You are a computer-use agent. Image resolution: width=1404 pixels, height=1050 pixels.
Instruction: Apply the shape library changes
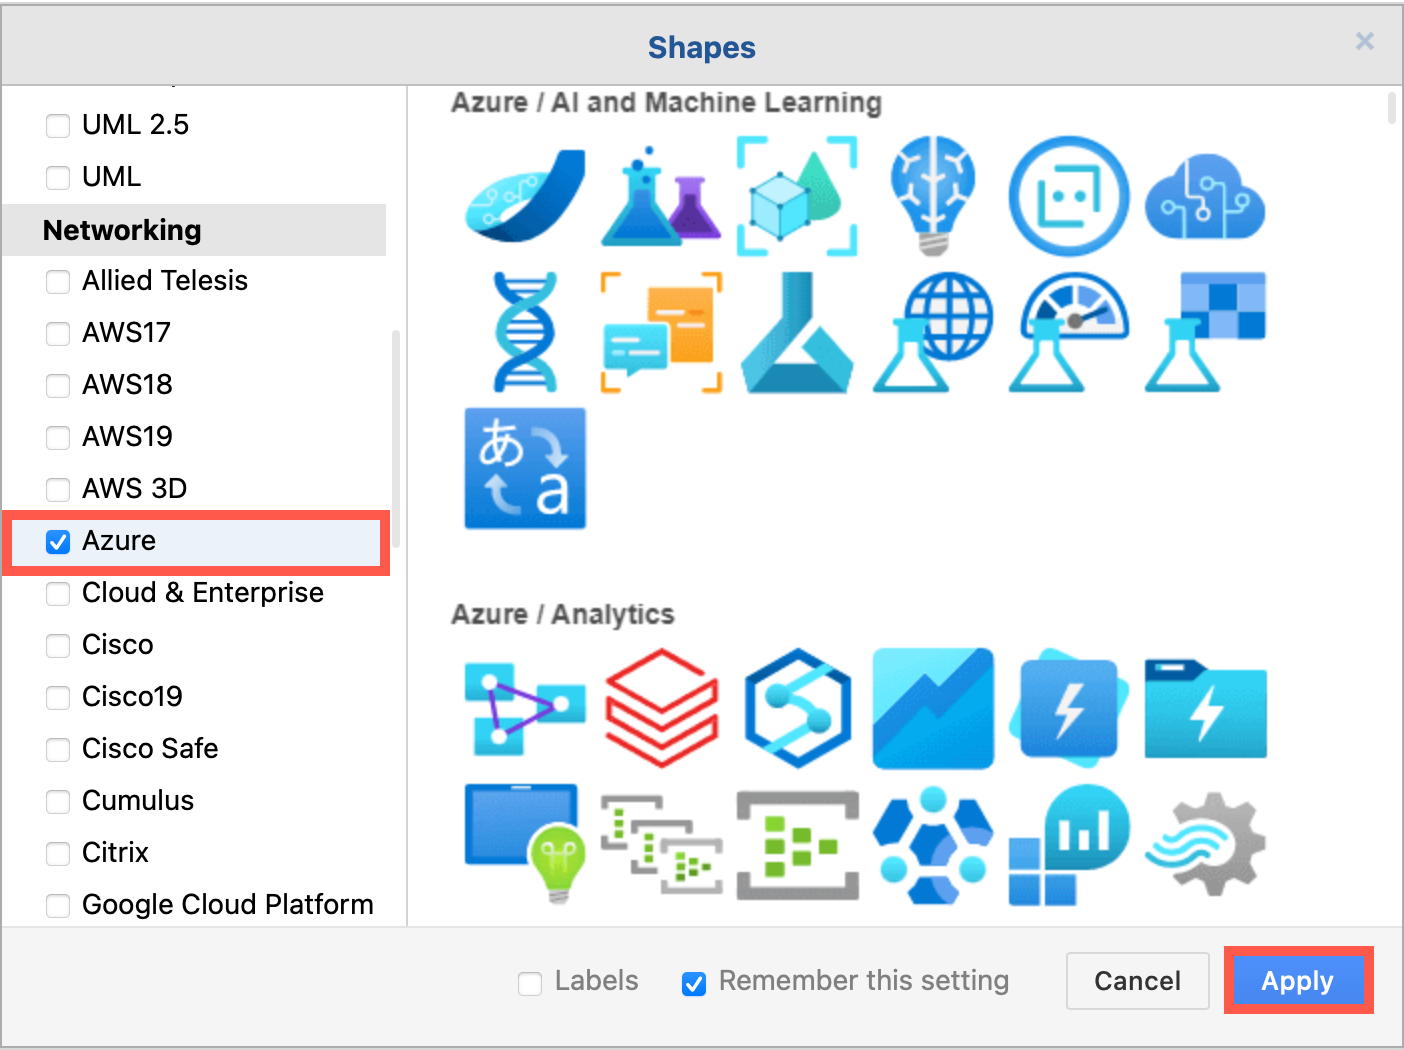click(x=1297, y=981)
